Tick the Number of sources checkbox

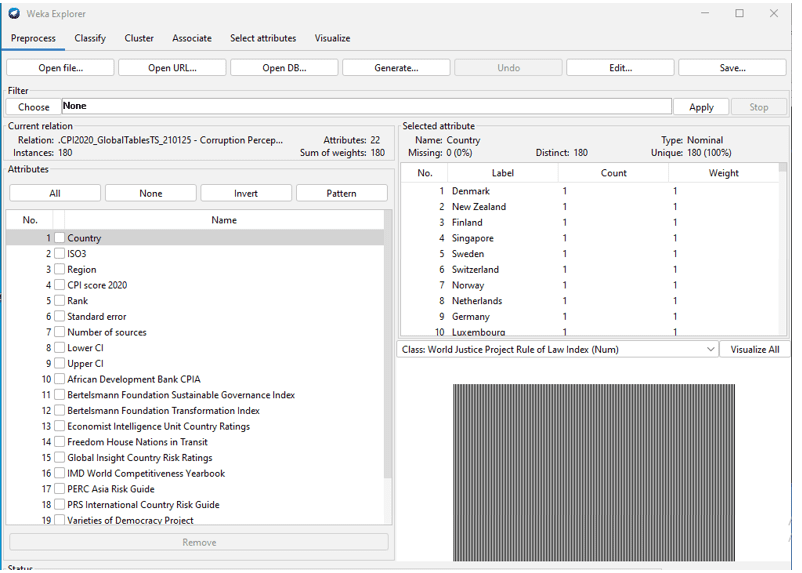[x=60, y=332]
